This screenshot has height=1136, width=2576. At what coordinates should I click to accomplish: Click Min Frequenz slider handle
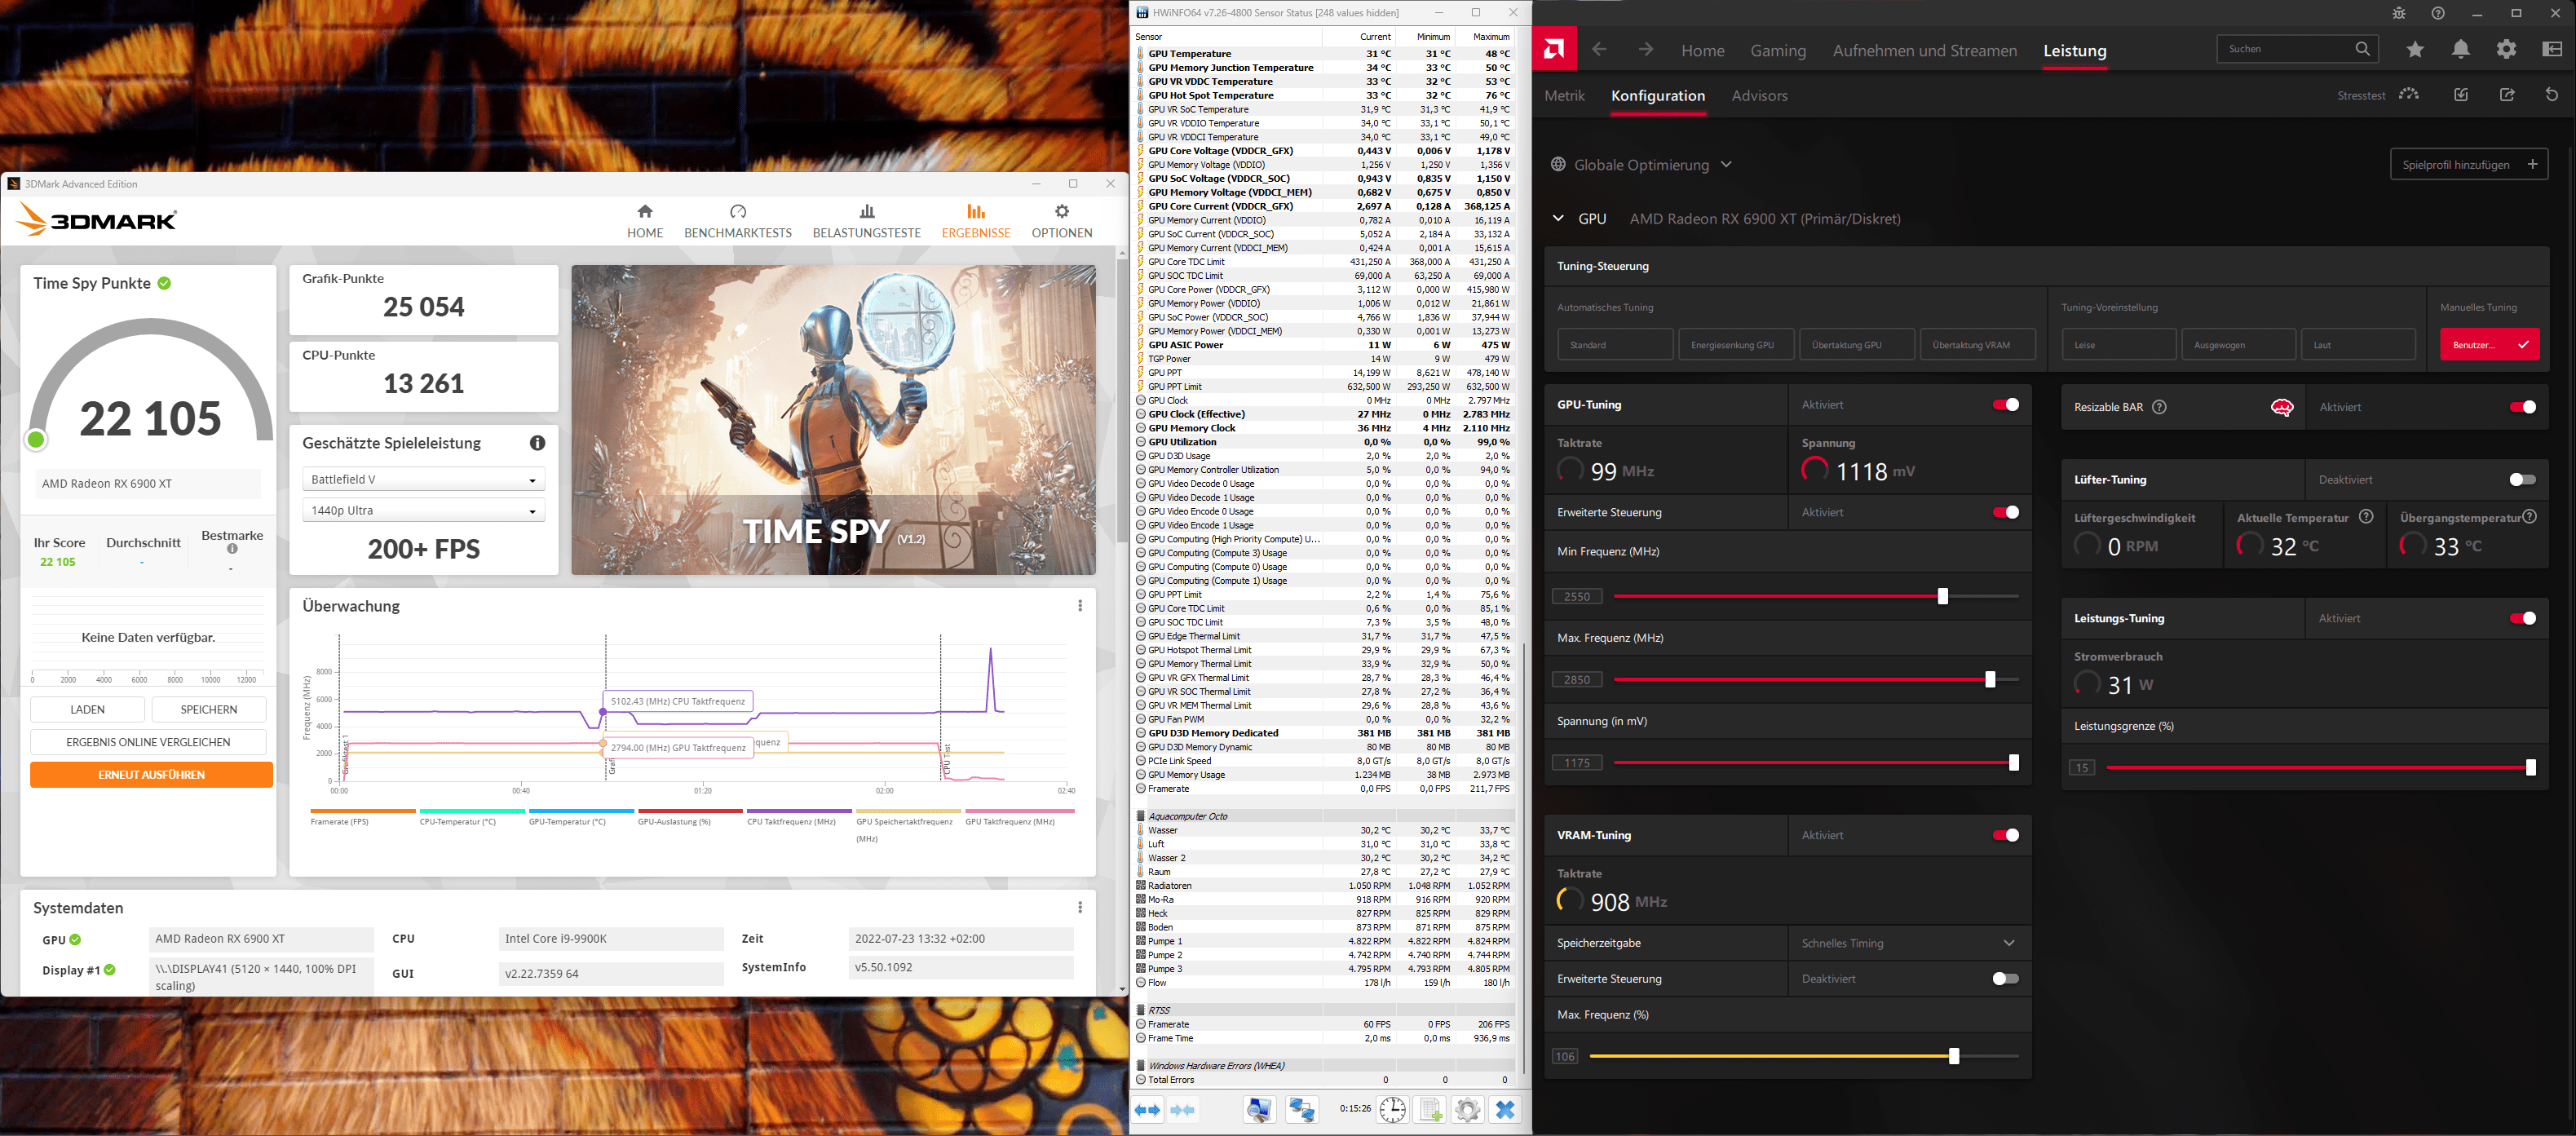tap(1942, 596)
